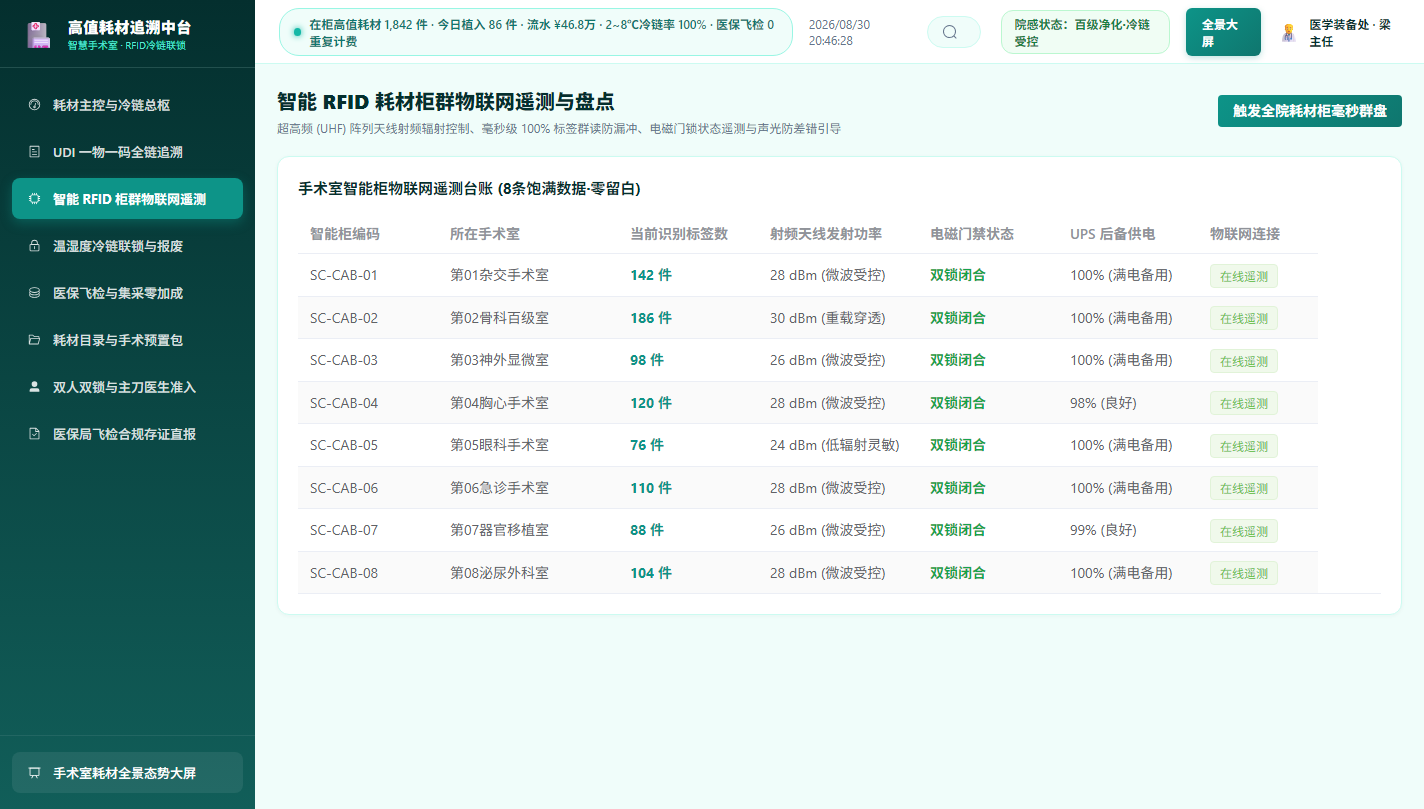
Task: Click the 第03神外显微室 cell
Action: pyautogui.click(x=499, y=360)
